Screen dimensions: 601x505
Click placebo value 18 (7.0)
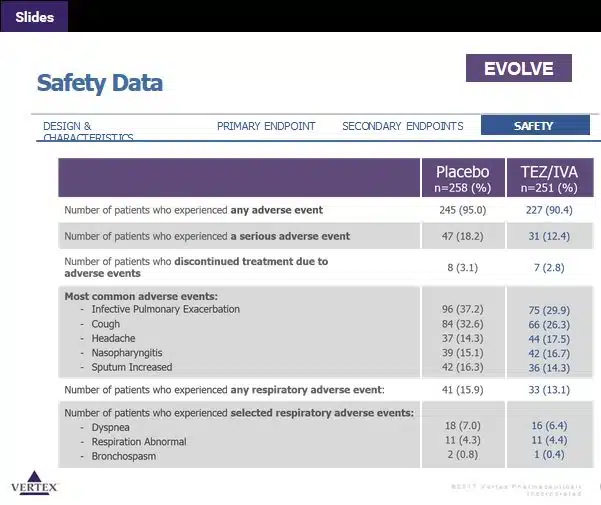[462, 426]
